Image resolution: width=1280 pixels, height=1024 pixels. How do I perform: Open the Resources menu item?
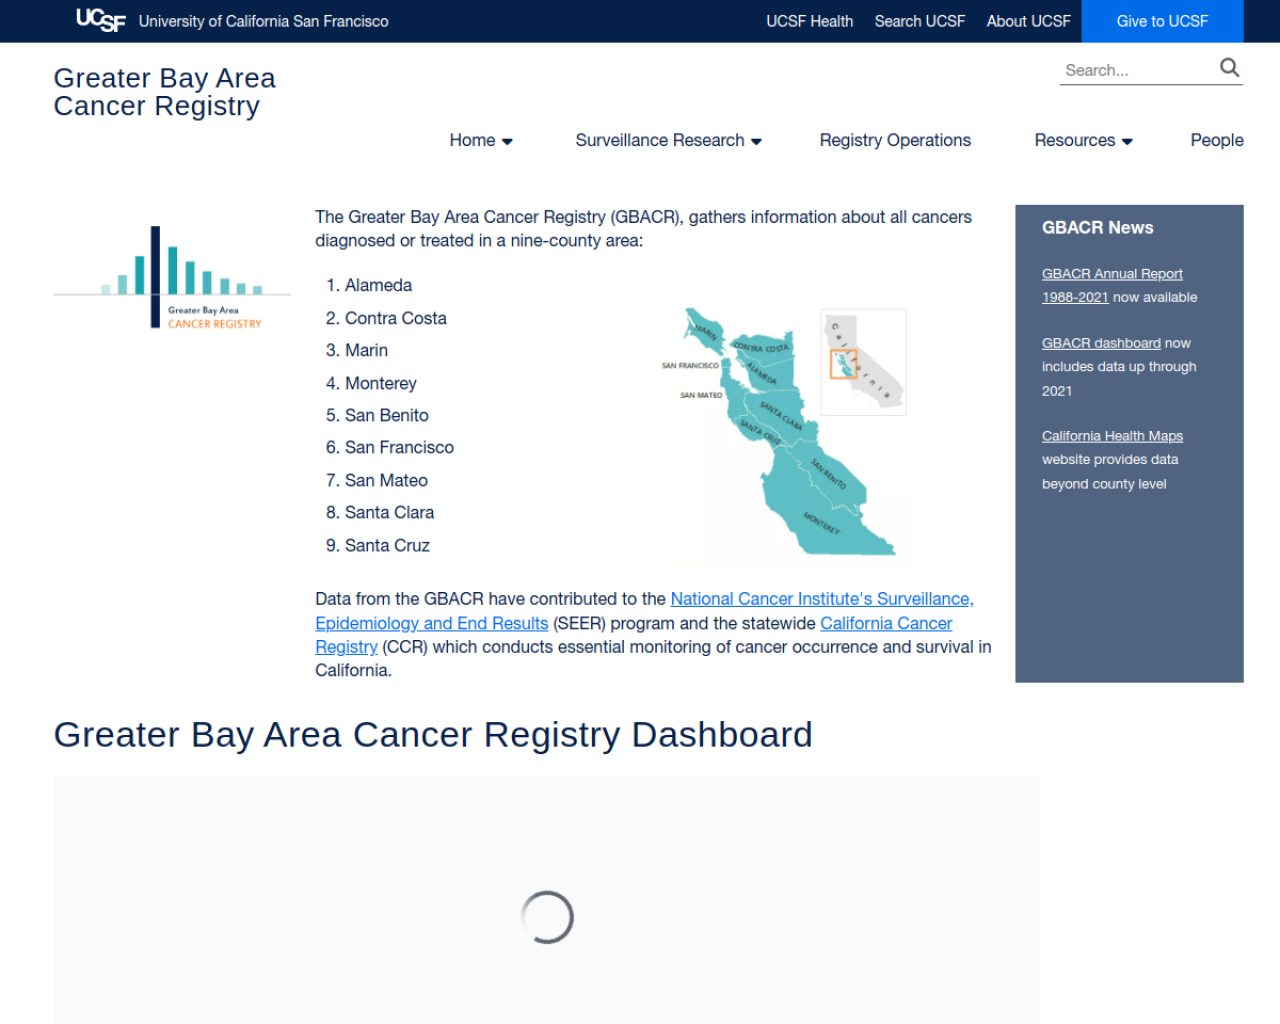1074,141
